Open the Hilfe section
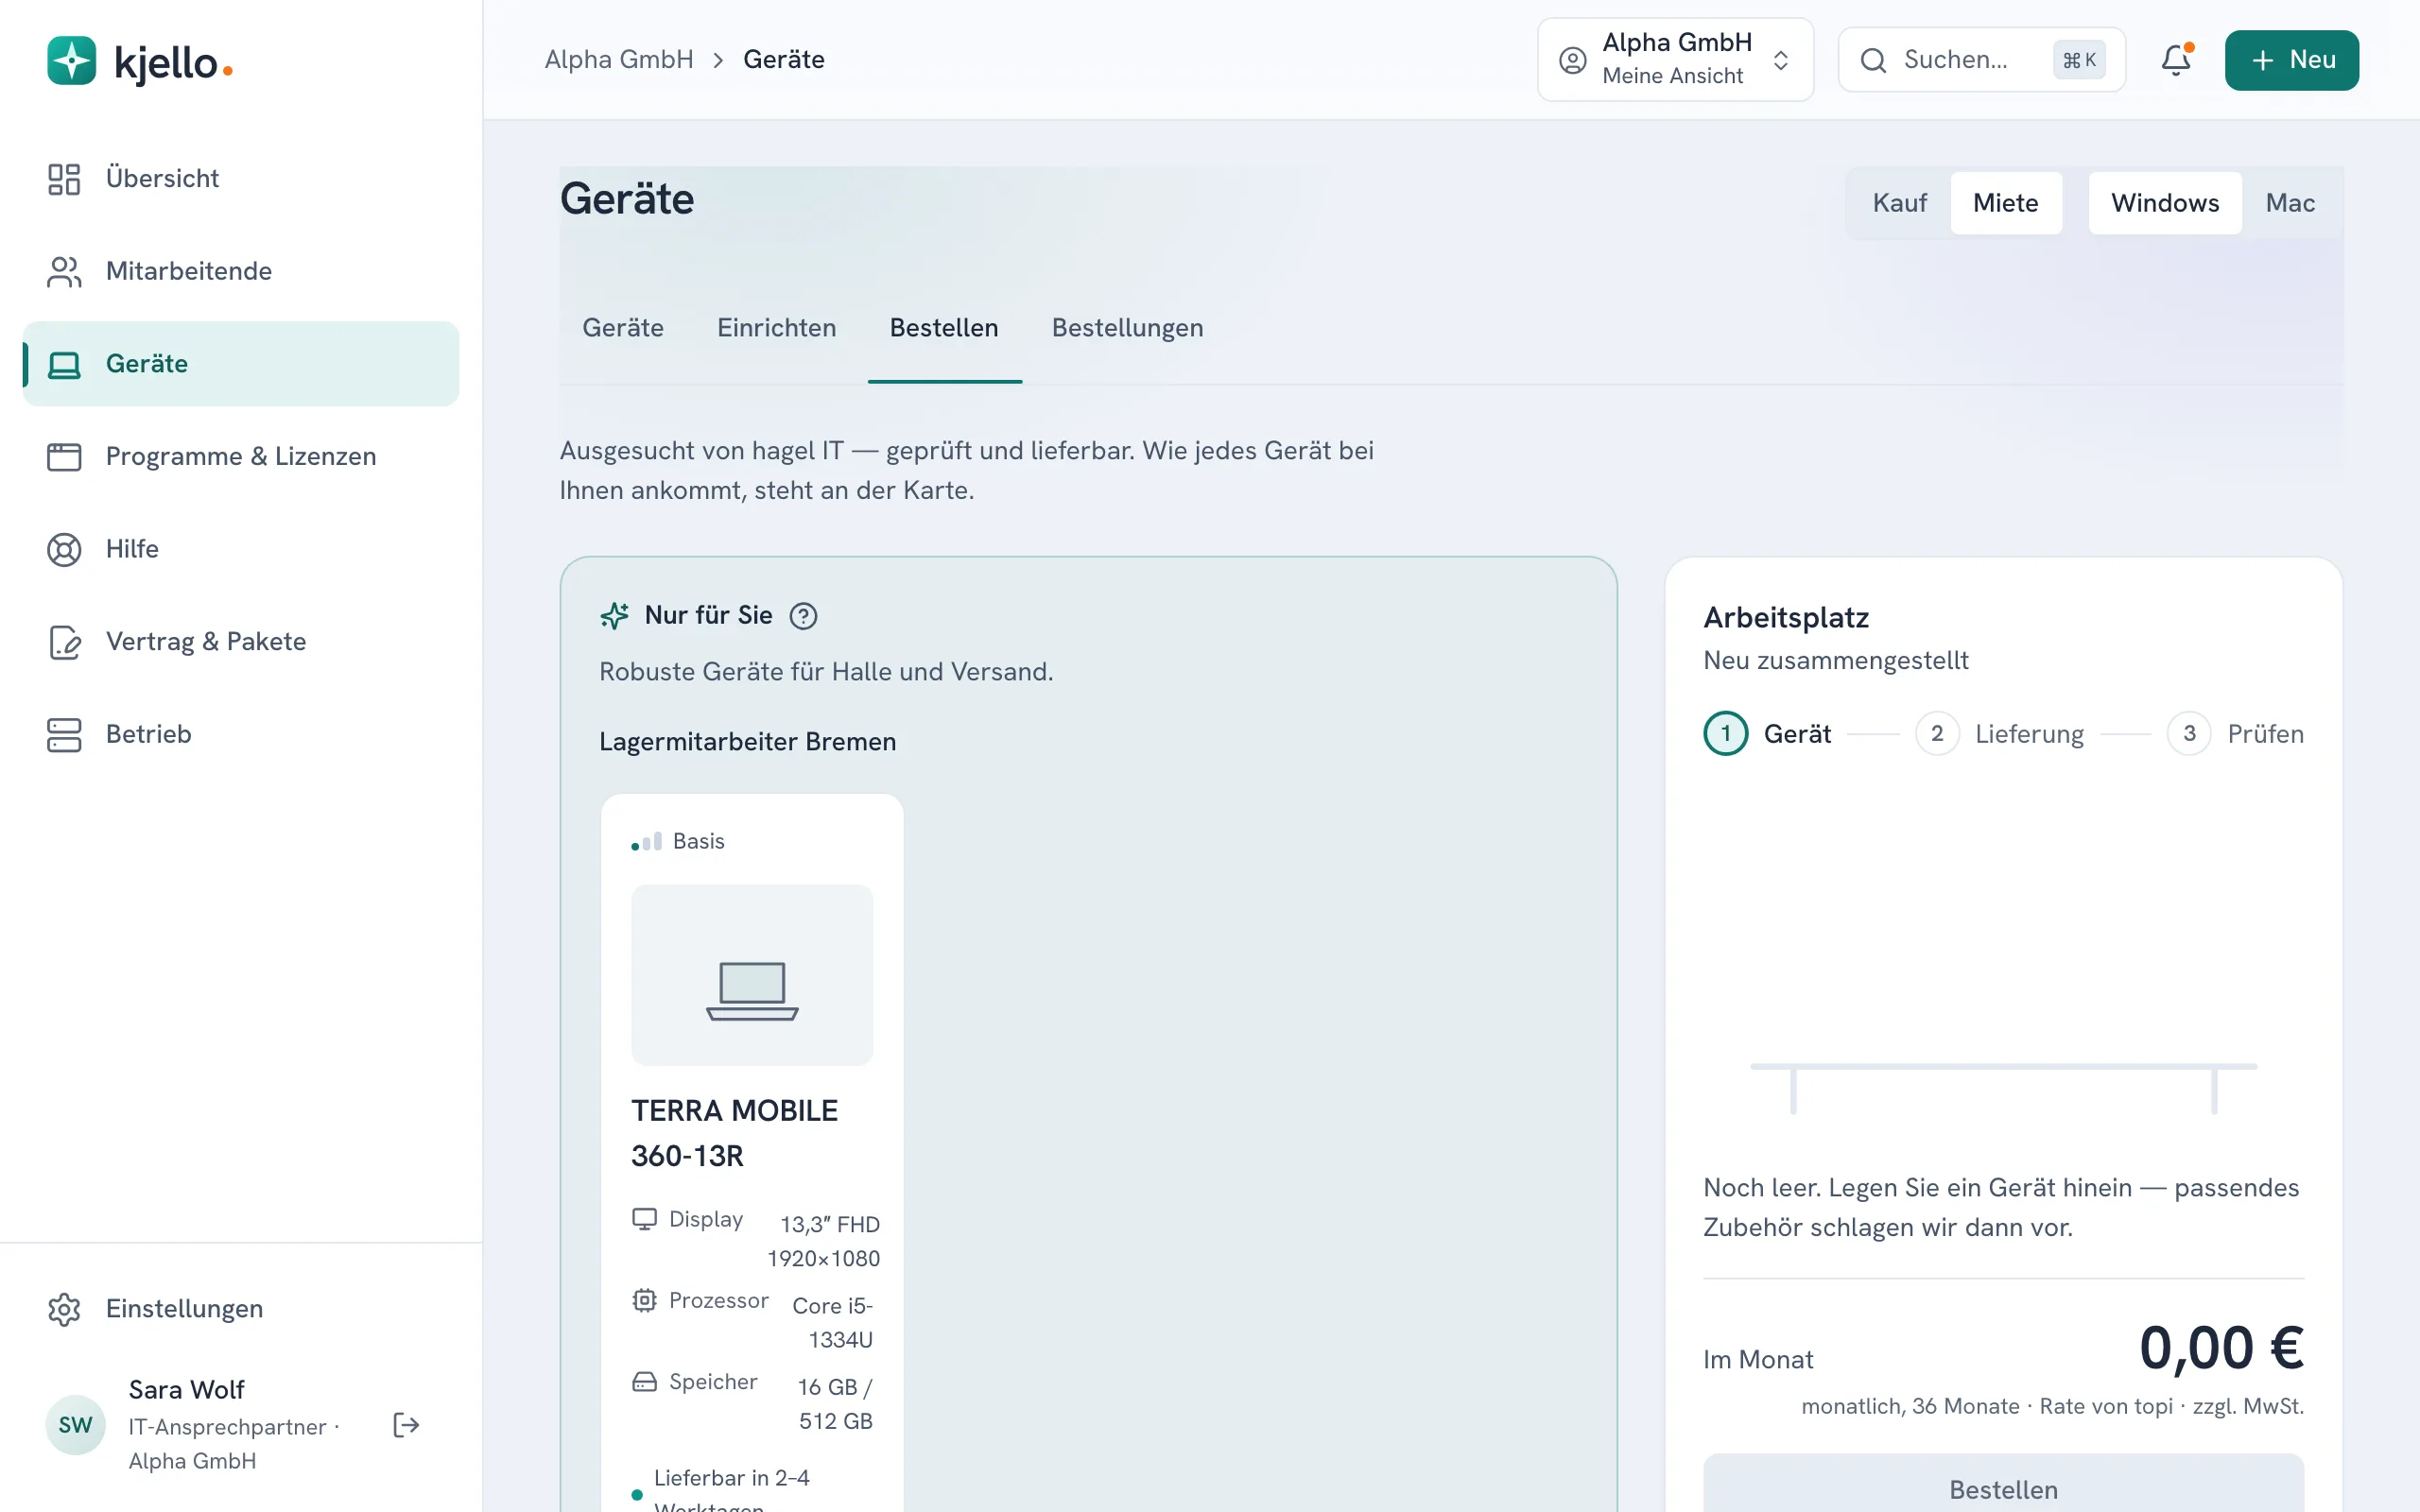The height and width of the screenshot is (1512, 2420). (240, 549)
